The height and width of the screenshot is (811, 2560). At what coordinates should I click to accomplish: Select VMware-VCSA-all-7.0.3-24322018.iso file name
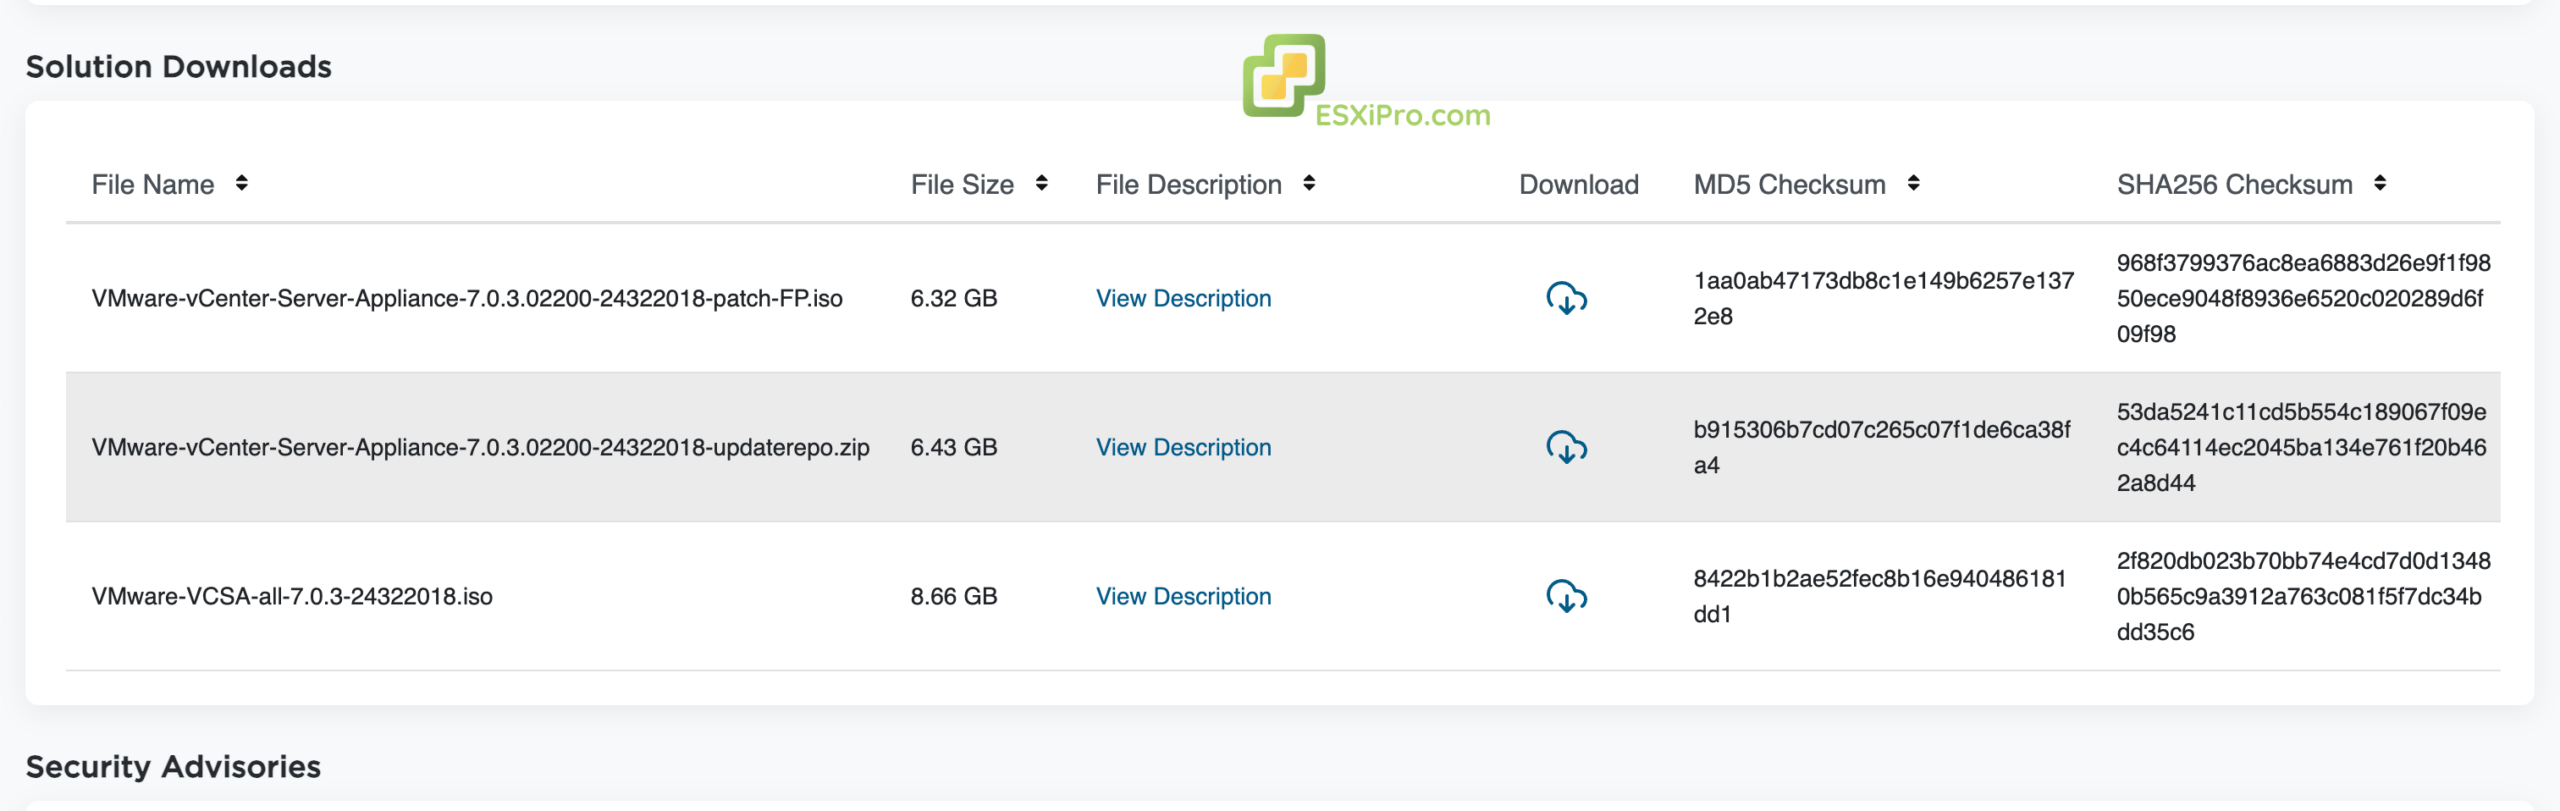point(292,596)
